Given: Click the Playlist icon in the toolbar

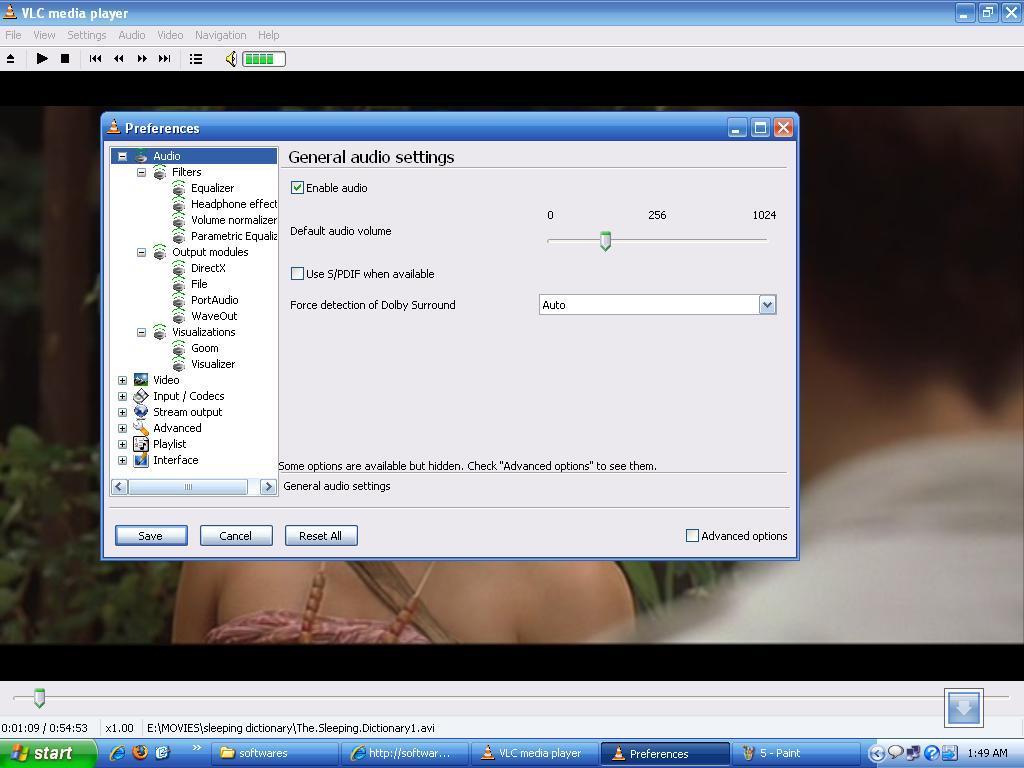Looking at the screenshot, I should click(x=196, y=58).
